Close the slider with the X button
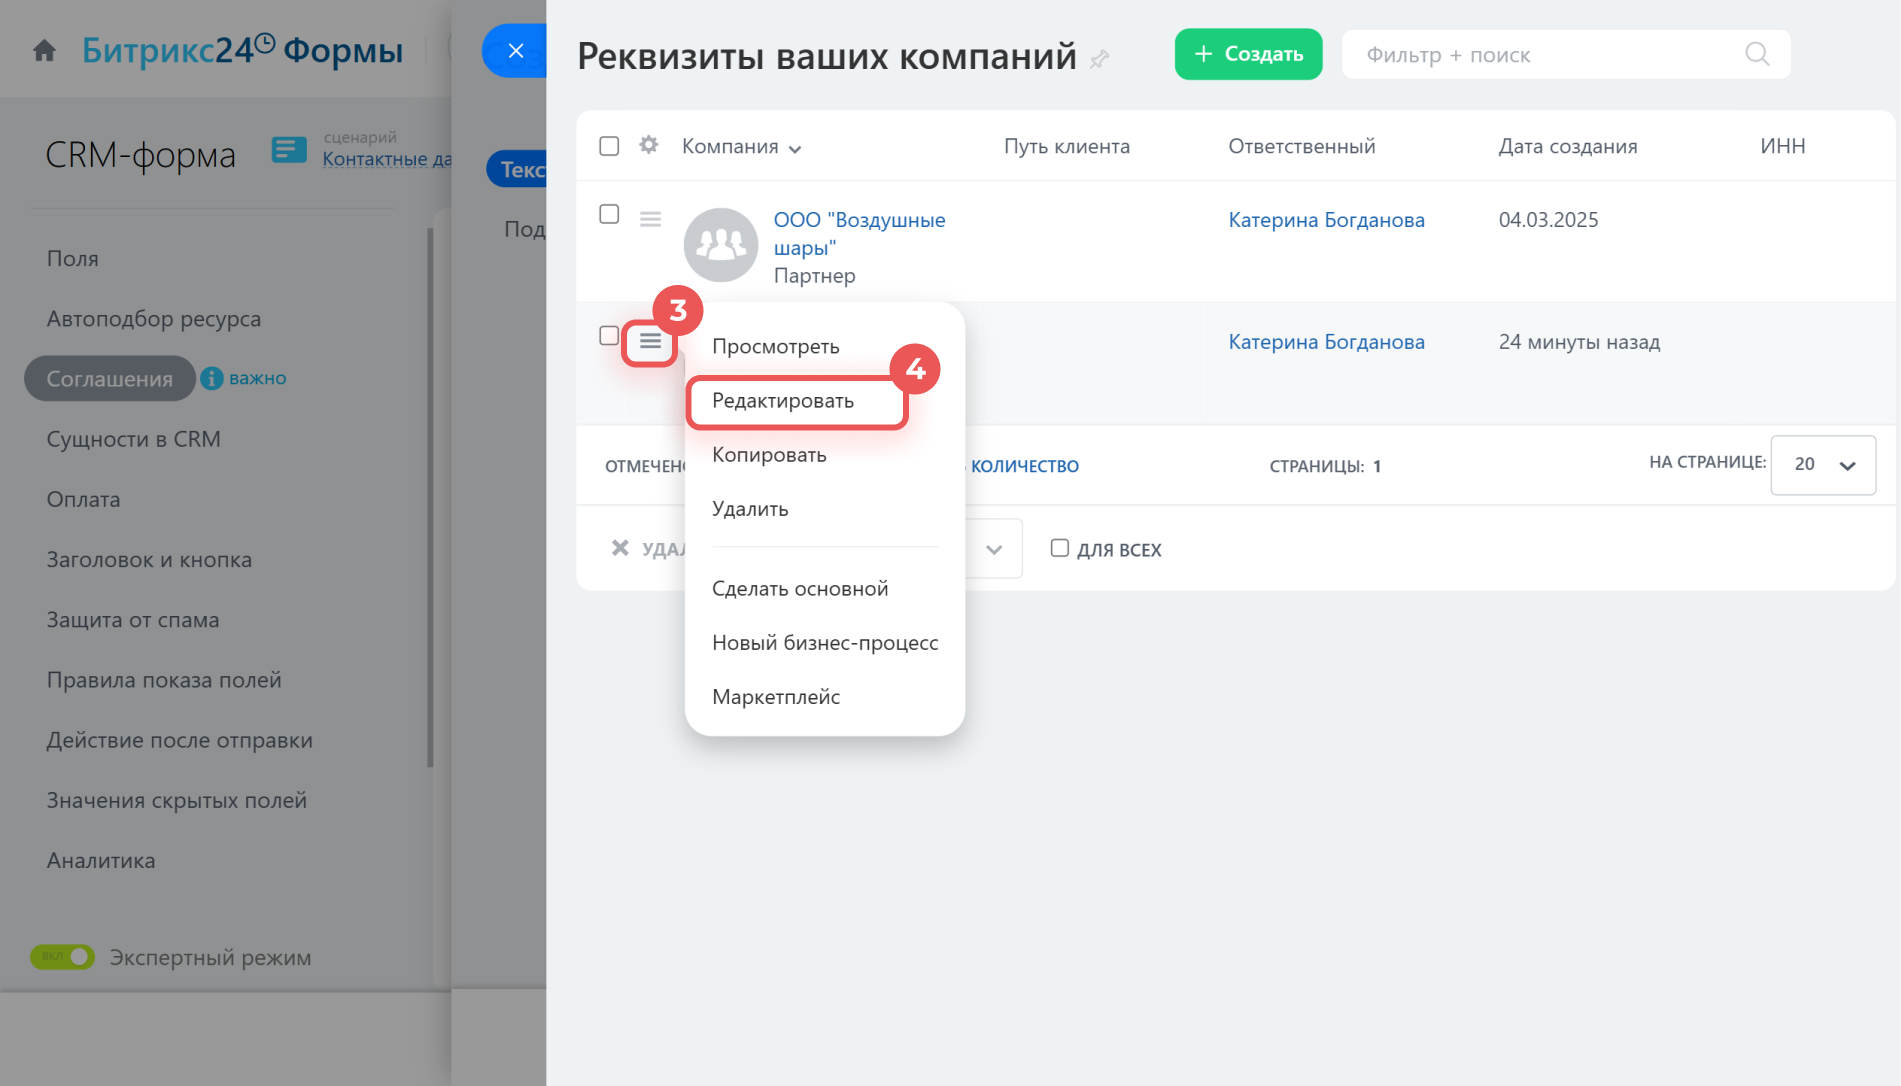This screenshot has width=1901, height=1086. pyautogui.click(x=515, y=51)
